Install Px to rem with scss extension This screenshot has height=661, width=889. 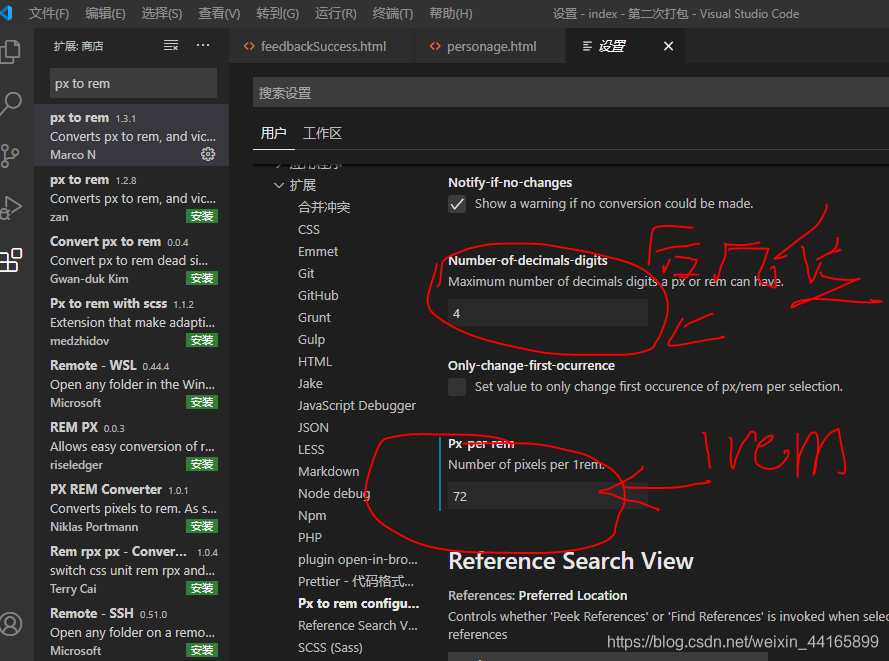(202, 340)
